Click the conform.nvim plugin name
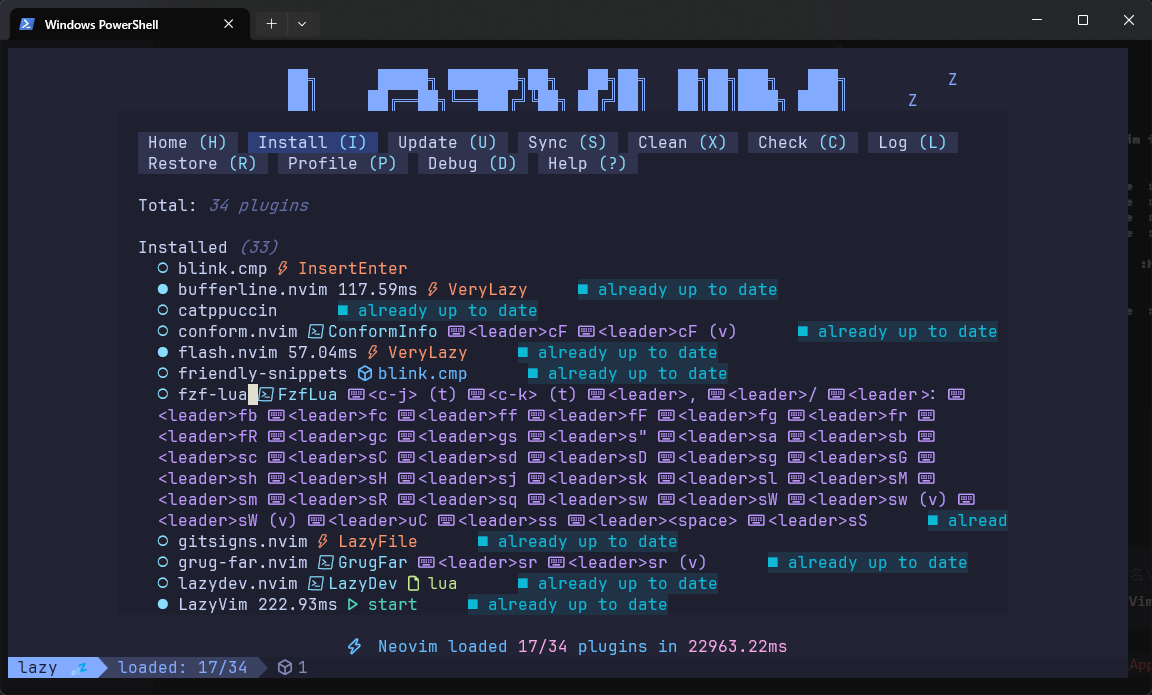The width and height of the screenshot is (1152, 695). point(237,332)
